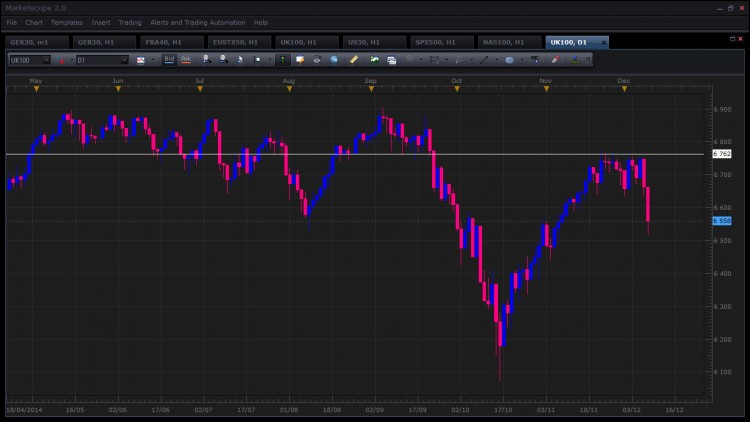Open the D1 timeframe dropdown

point(102,60)
